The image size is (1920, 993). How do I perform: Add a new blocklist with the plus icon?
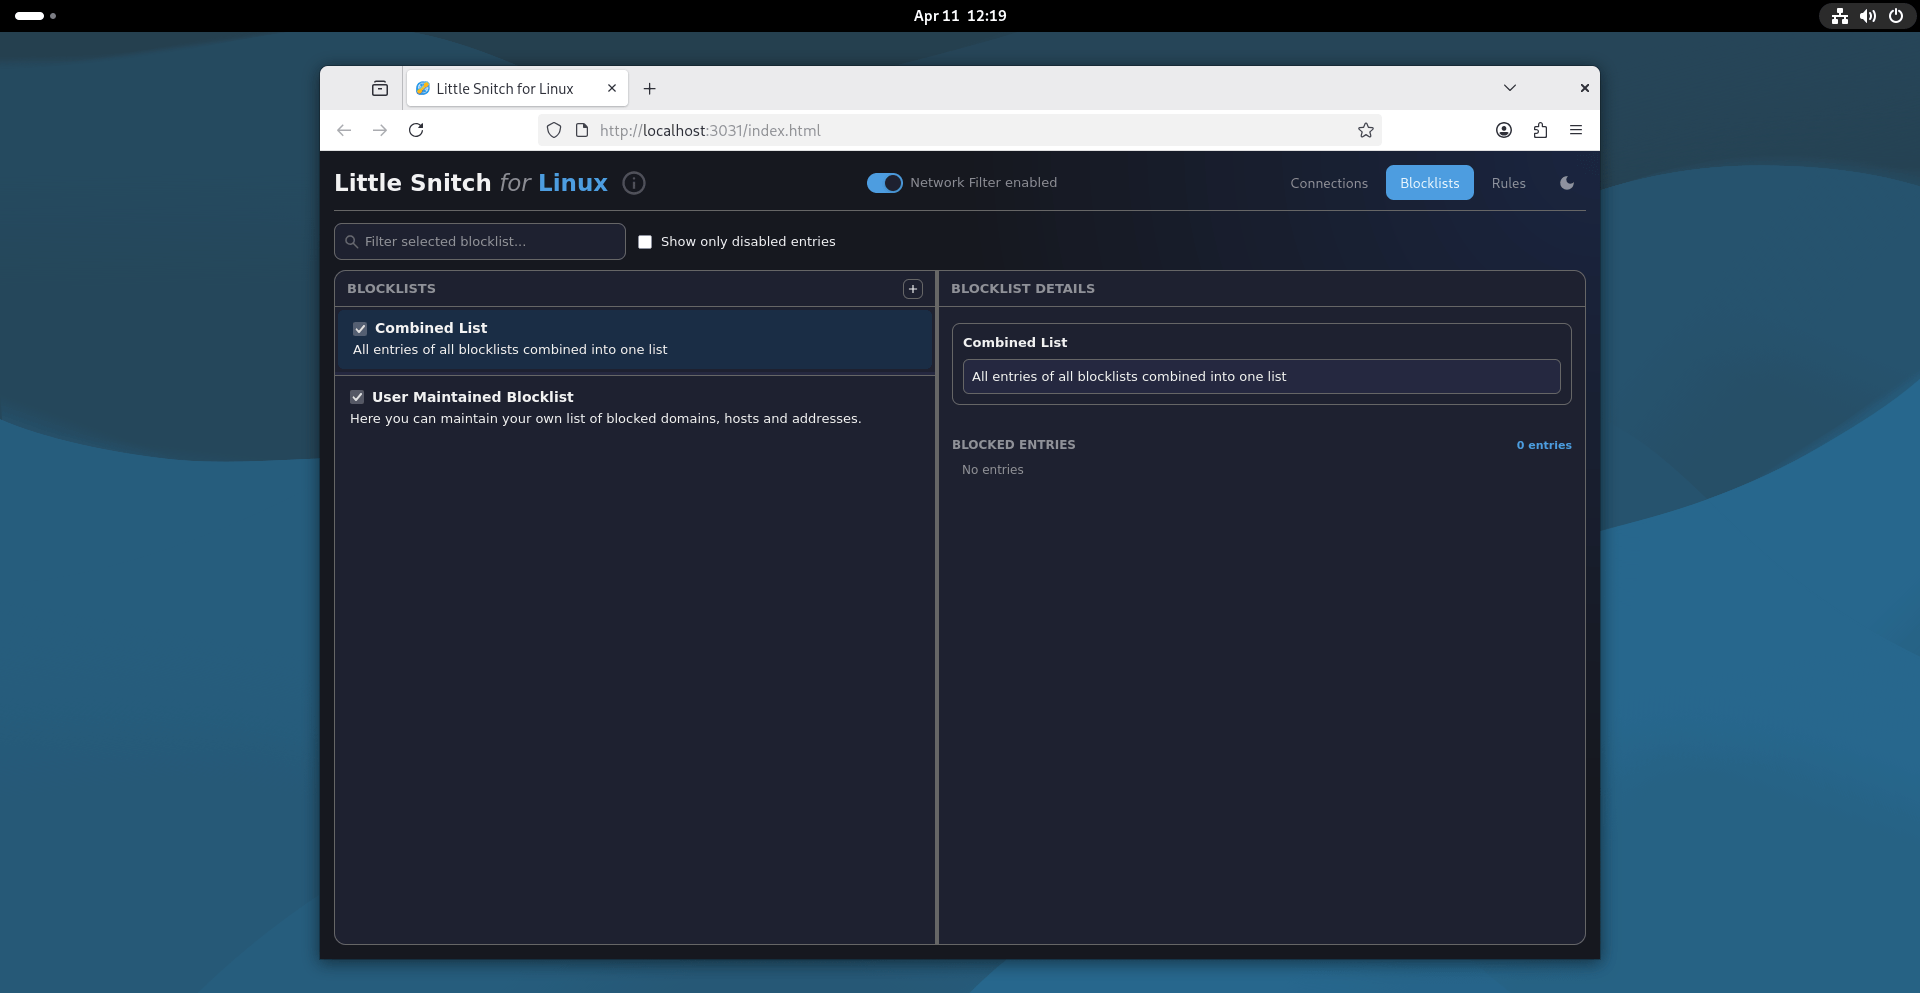coord(913,289)
